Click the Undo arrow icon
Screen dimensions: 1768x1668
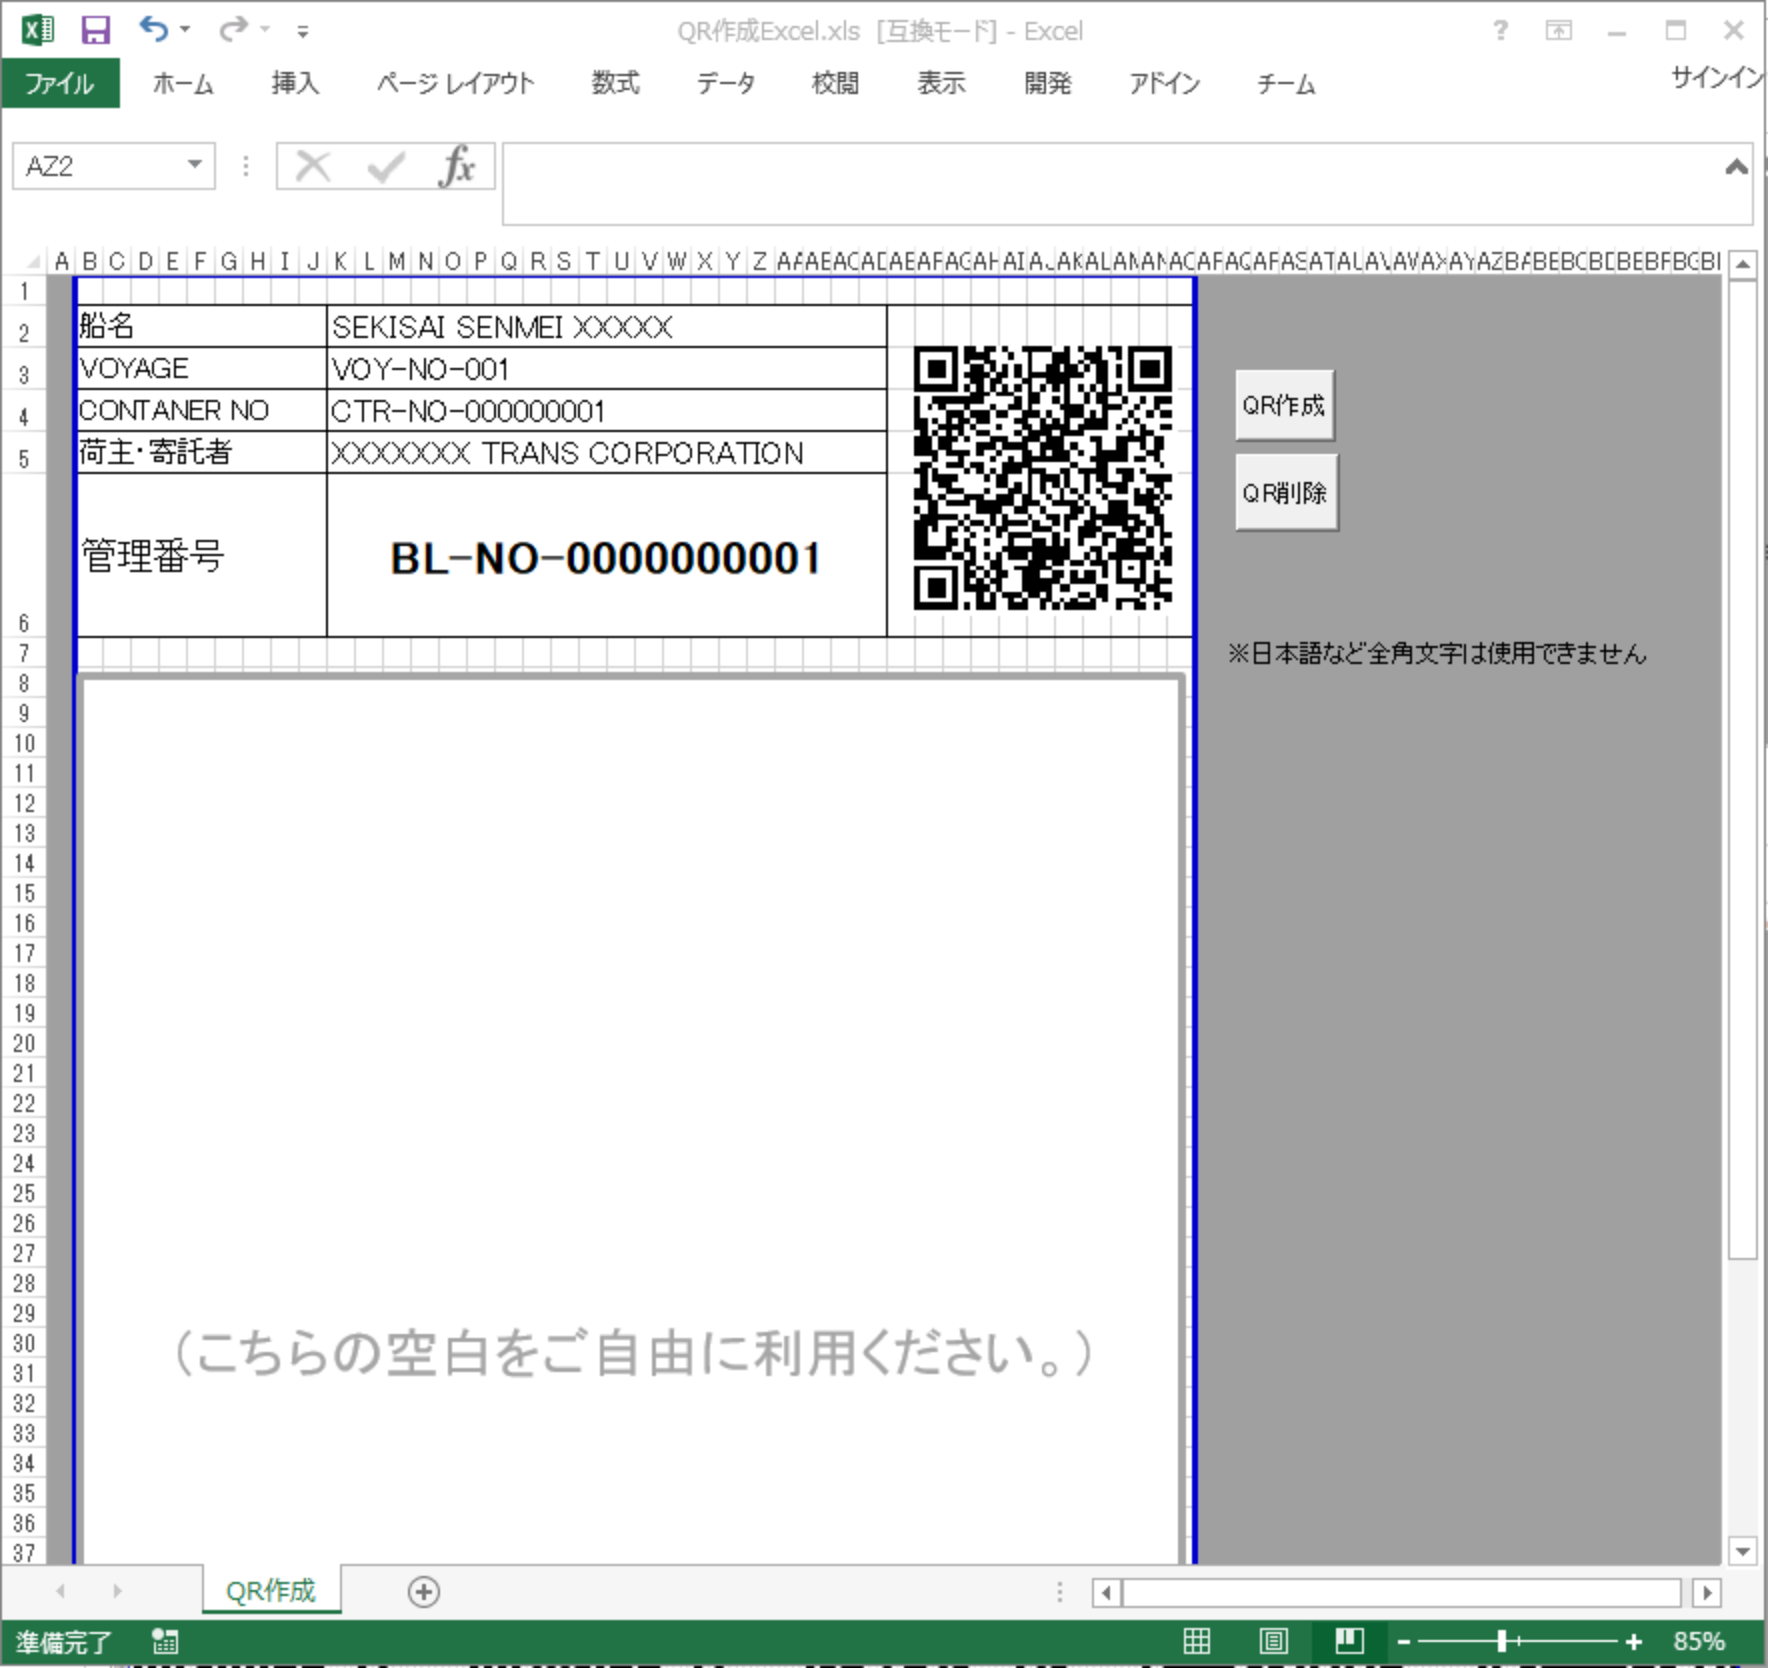pos(153,29)
